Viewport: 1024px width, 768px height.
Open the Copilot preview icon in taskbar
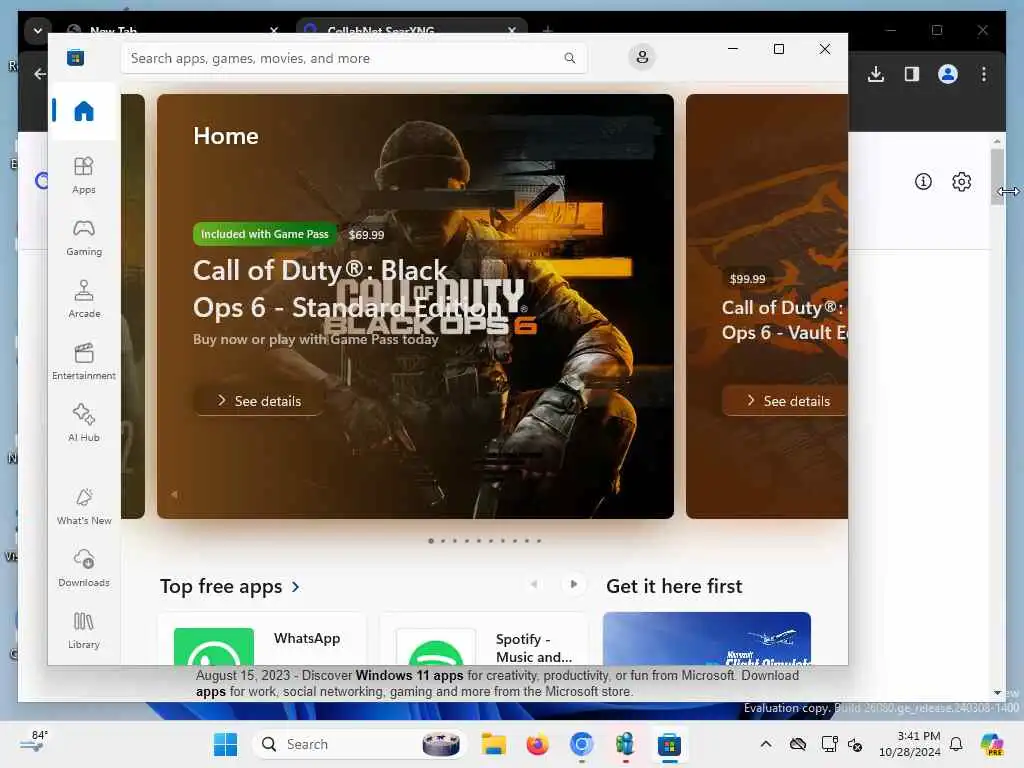(x=991, y=744)
